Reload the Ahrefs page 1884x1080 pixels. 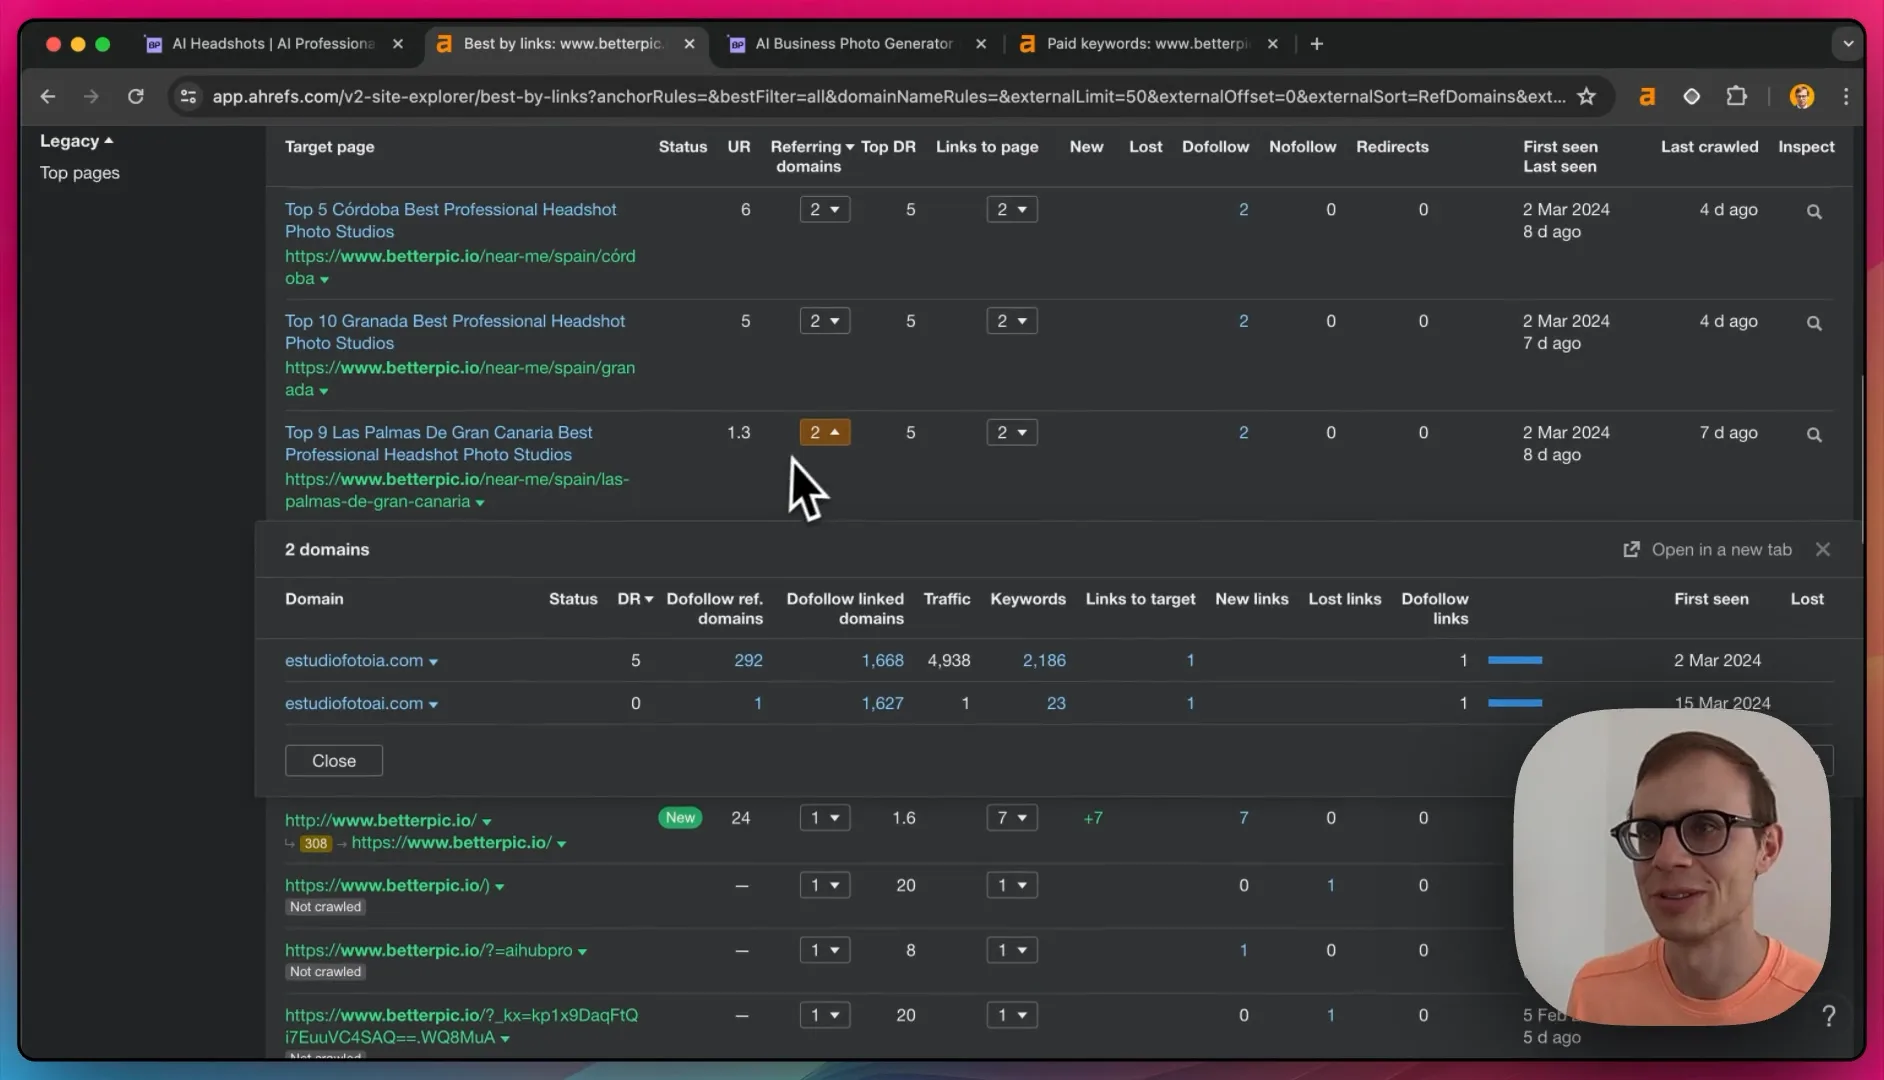pos(136,97)
